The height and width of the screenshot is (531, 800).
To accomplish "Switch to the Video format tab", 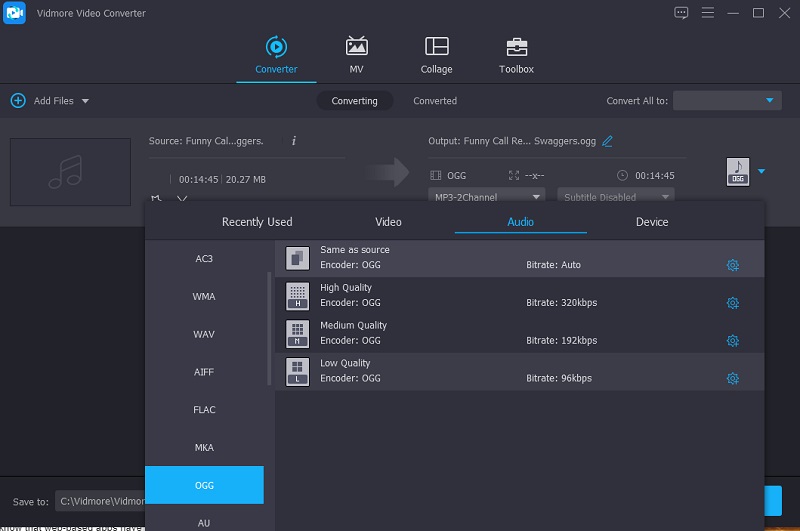I will 388,222.
